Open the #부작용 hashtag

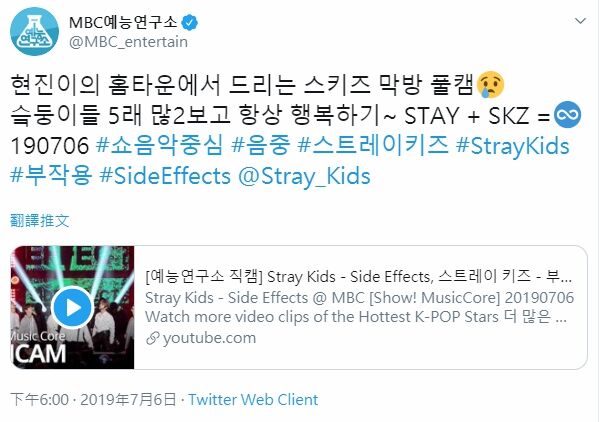51,176
